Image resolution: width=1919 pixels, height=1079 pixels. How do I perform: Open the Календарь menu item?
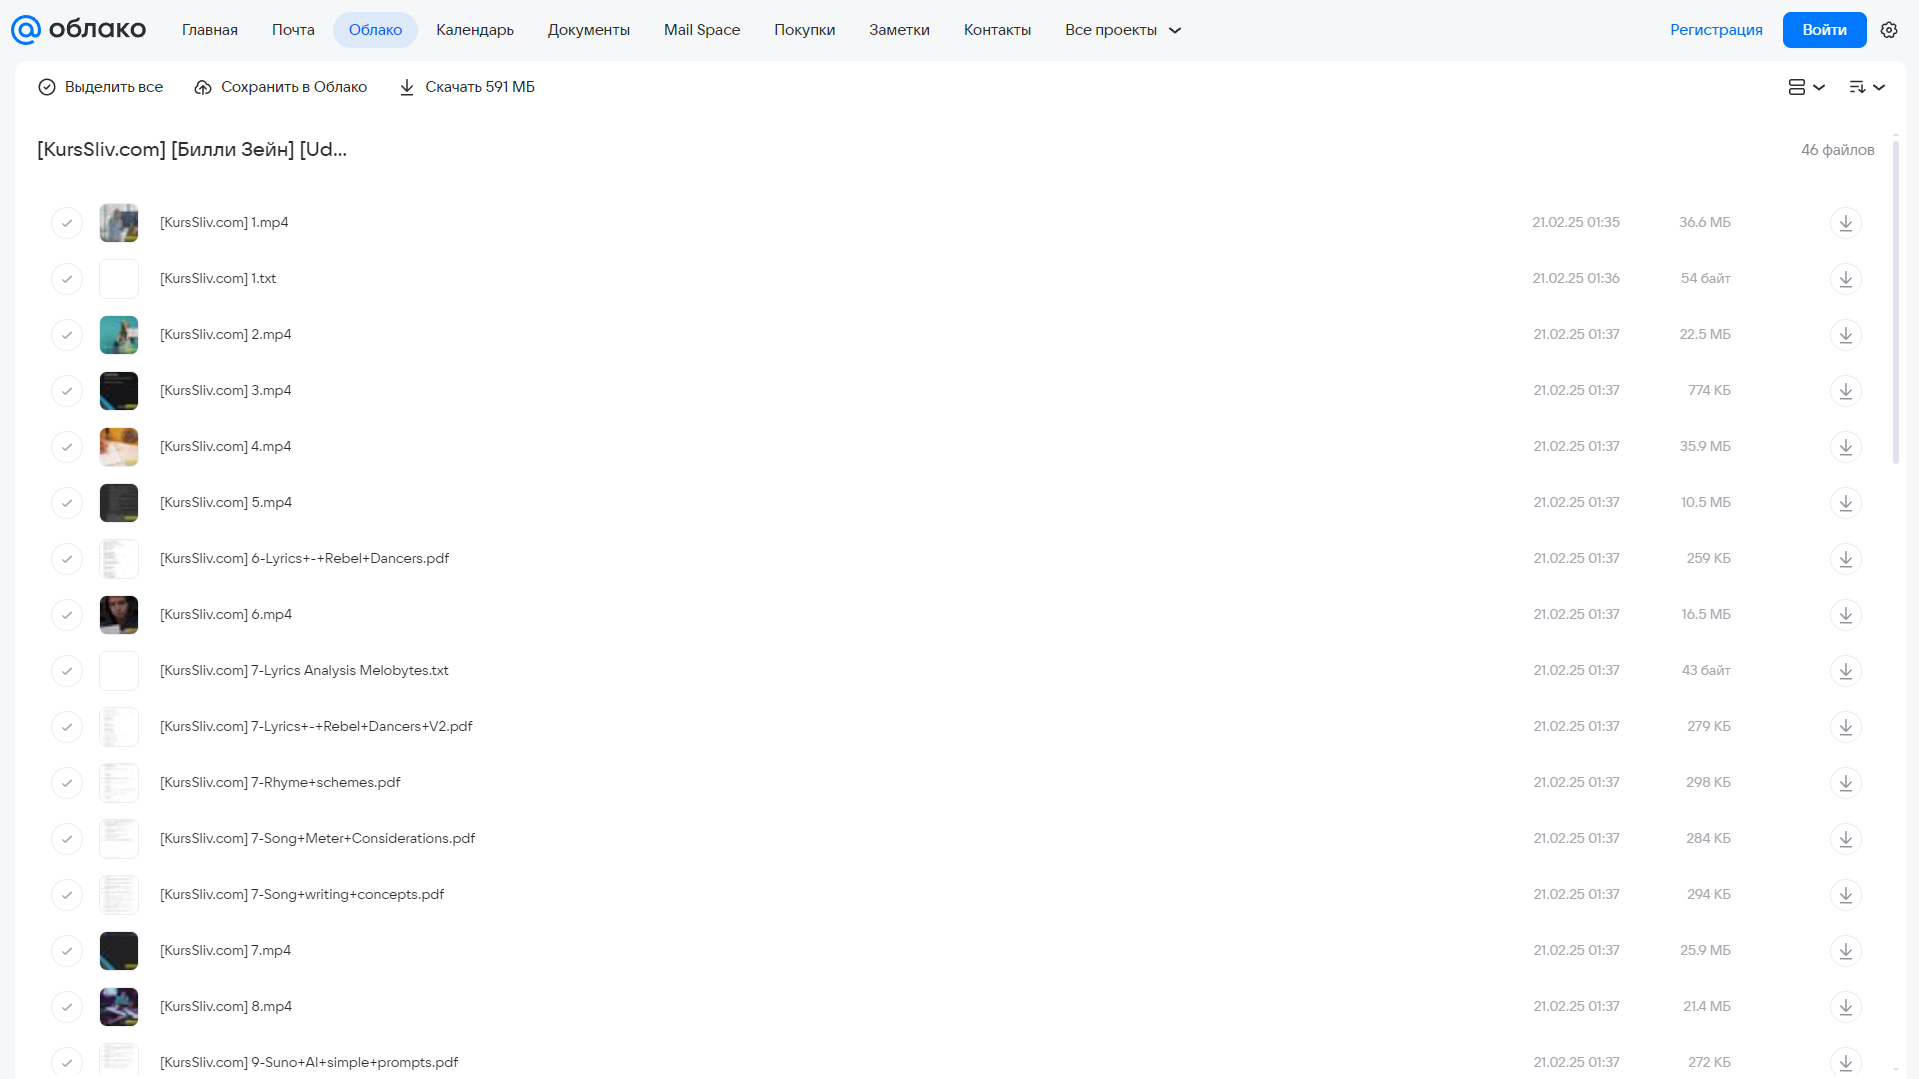coord(475,30)
